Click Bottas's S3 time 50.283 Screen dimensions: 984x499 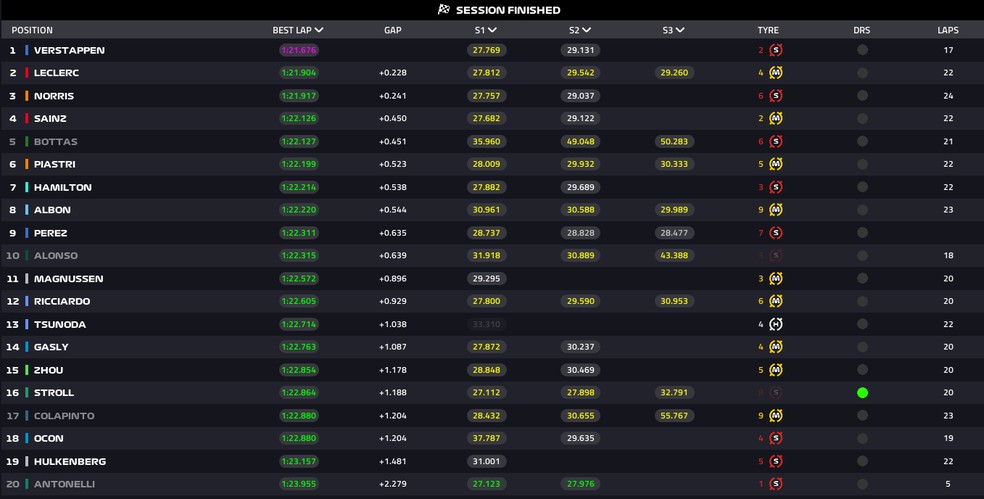click(674, 142)
